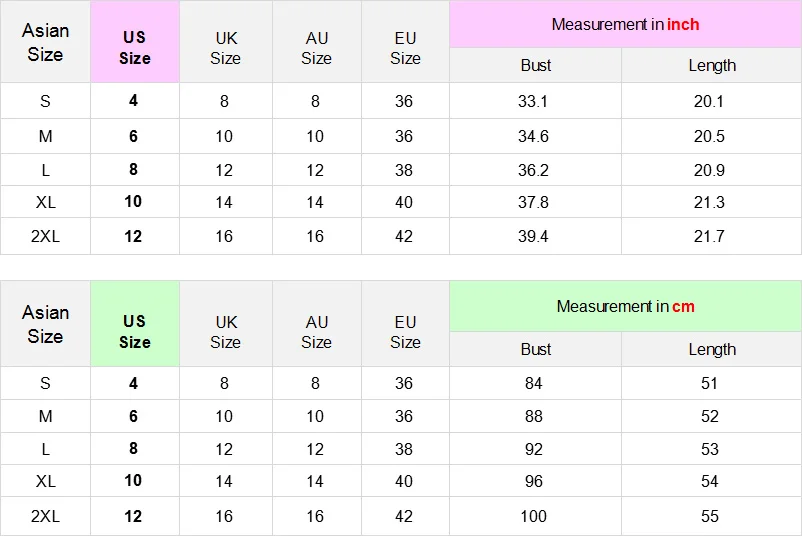Click the EU Size header in bottom table
This screenshot has height=536, width=802.
405,331
